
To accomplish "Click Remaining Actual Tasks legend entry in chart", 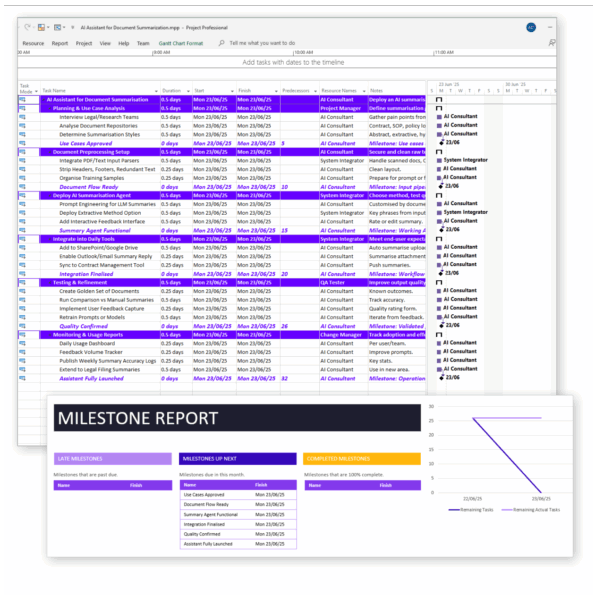I will [531, 510].
